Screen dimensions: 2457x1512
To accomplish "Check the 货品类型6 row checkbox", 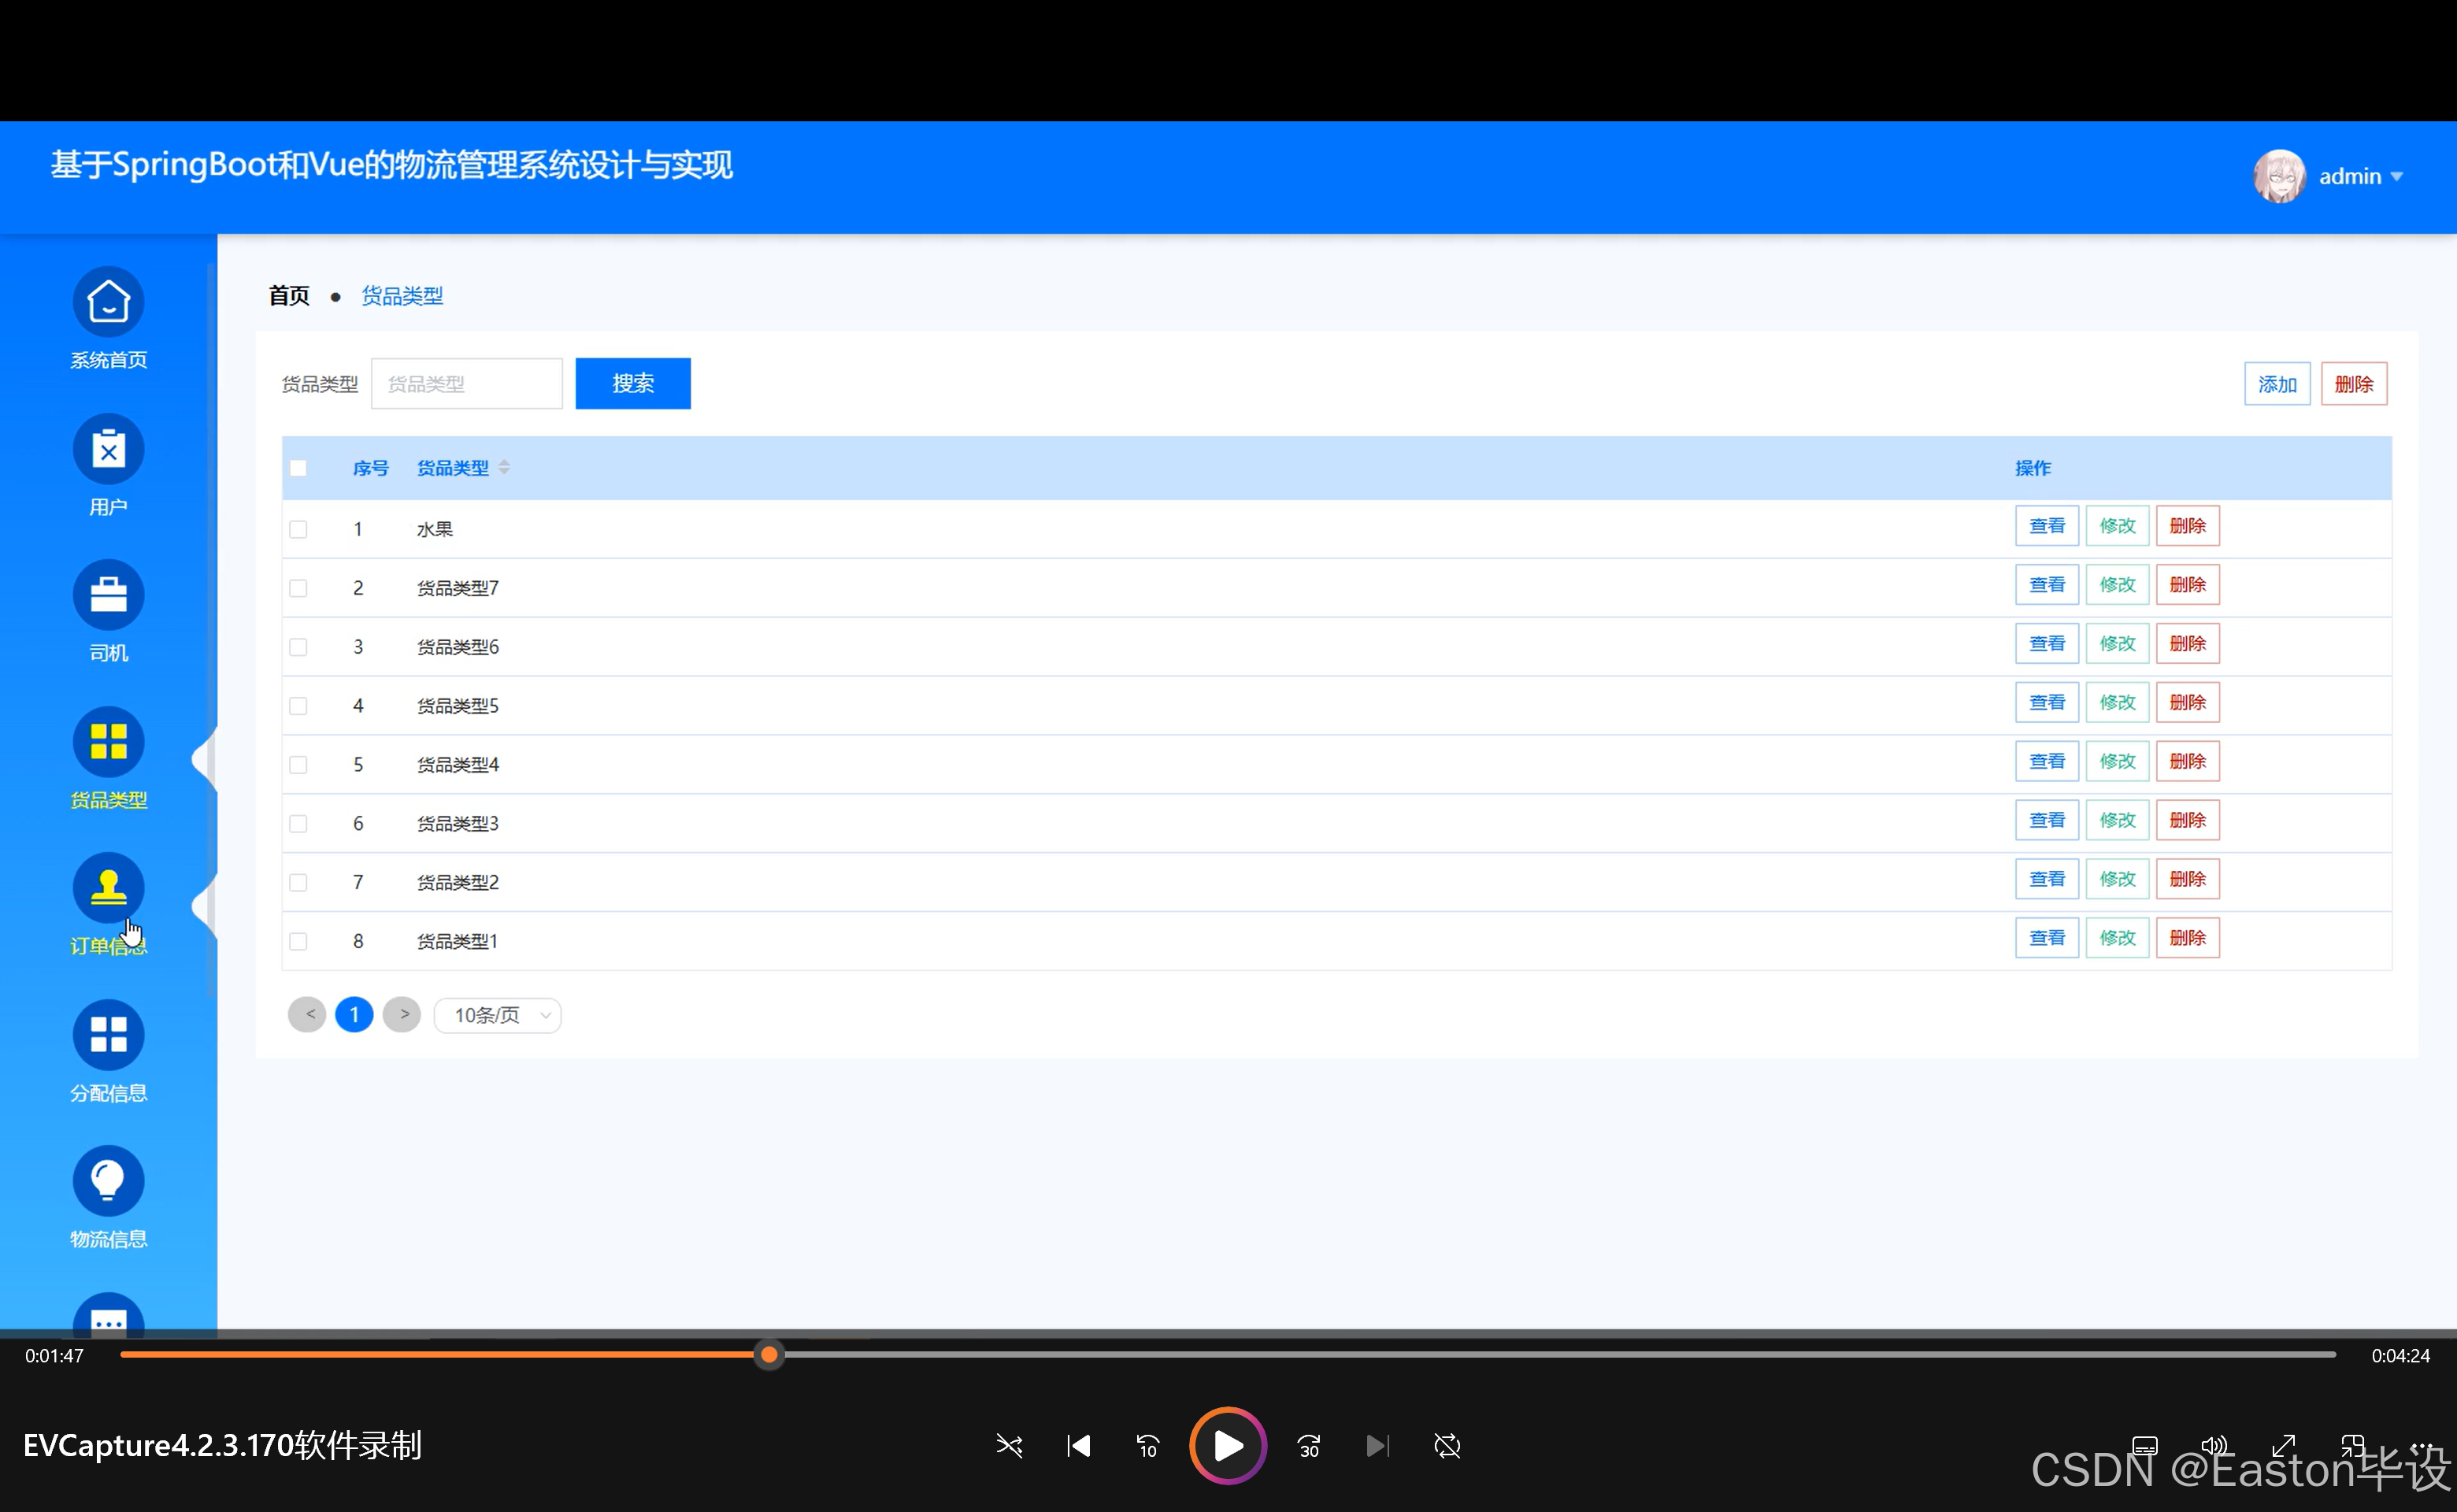I will click(x=298, y=647).
